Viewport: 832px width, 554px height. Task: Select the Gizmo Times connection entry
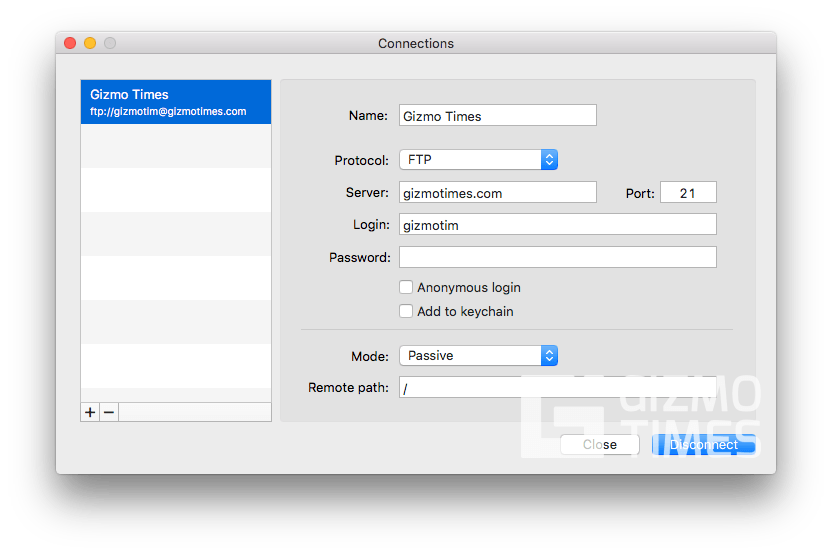coord(176,102)
